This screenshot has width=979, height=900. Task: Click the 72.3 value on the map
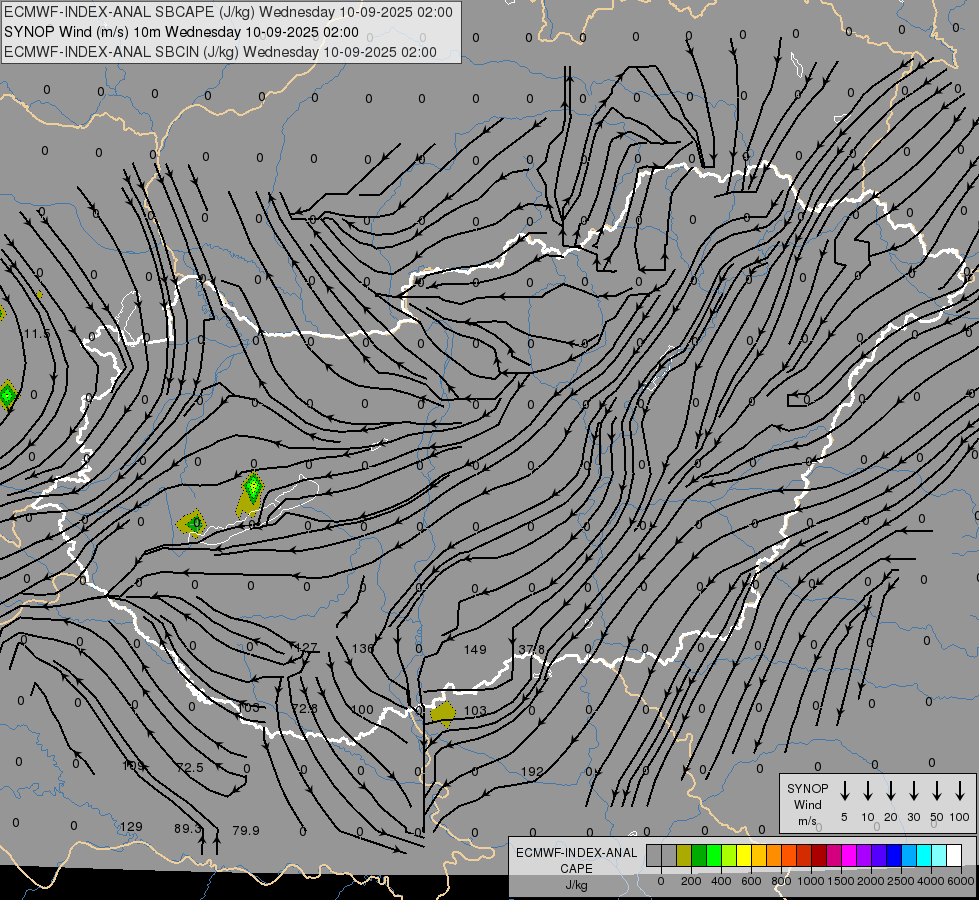[x=305, y=708]
